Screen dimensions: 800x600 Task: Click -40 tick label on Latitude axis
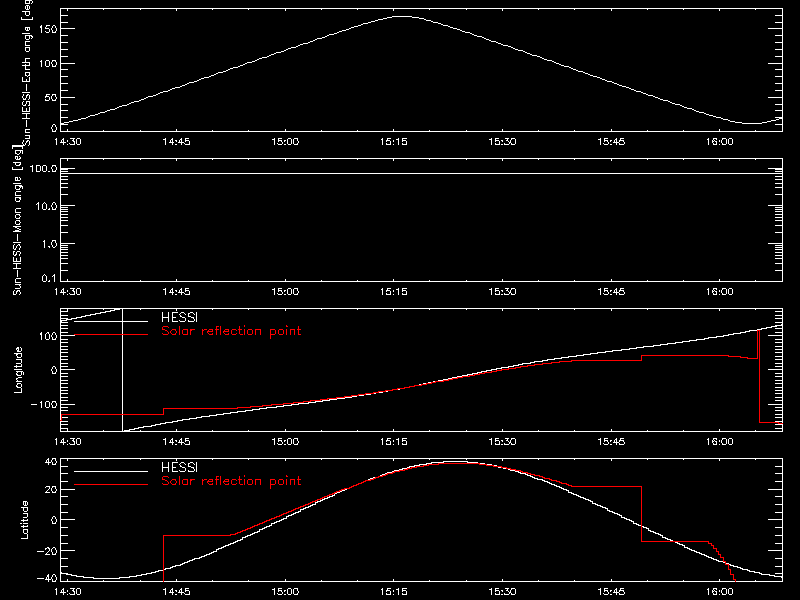tap(47, 579)
